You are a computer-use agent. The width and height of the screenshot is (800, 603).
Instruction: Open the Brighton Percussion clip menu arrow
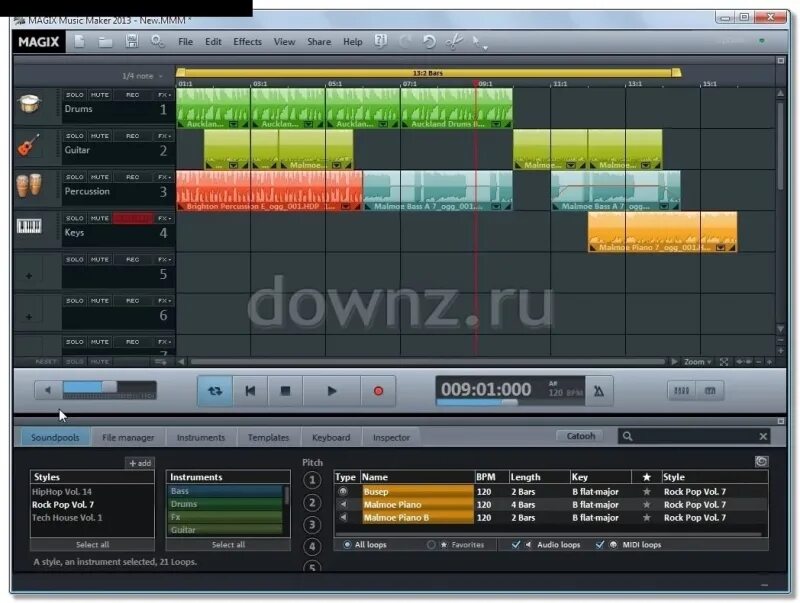tap(345, 207)
